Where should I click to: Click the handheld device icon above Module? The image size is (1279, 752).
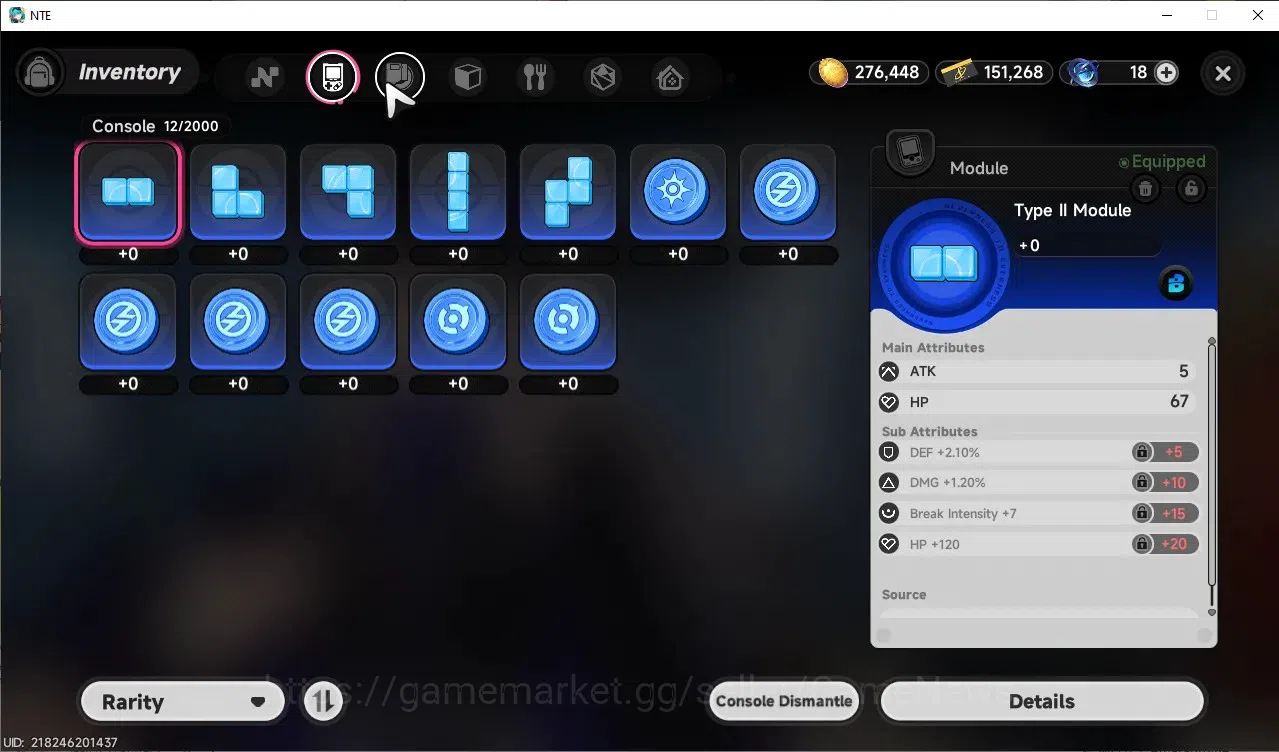click(x=910, y=153)
